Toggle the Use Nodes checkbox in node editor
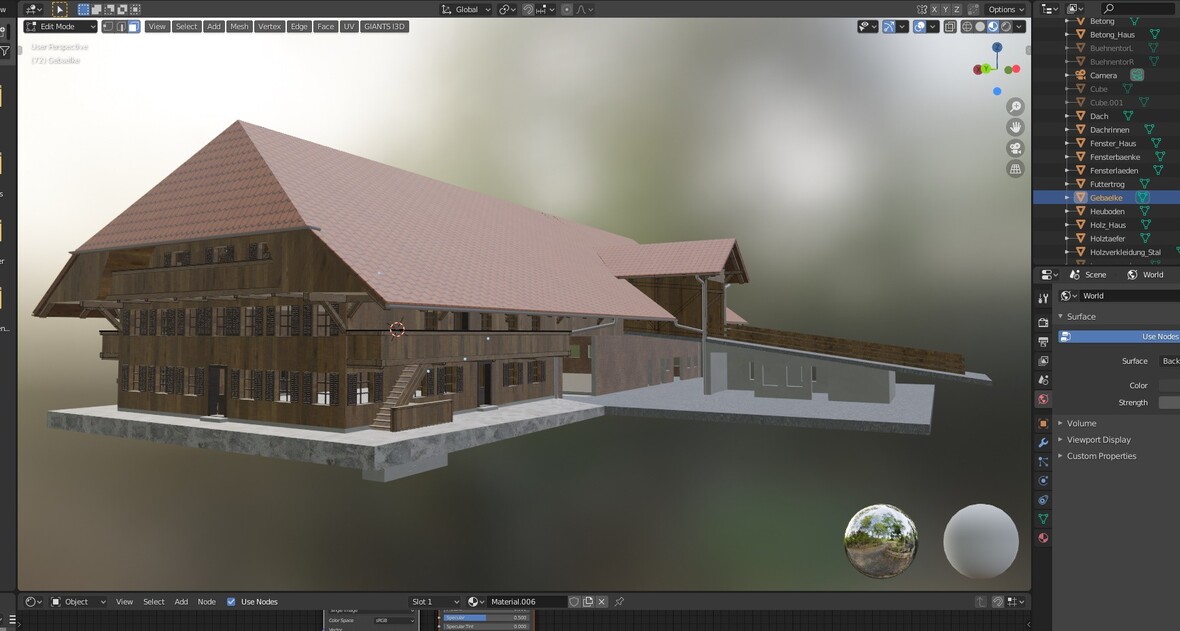 [231, 602]
